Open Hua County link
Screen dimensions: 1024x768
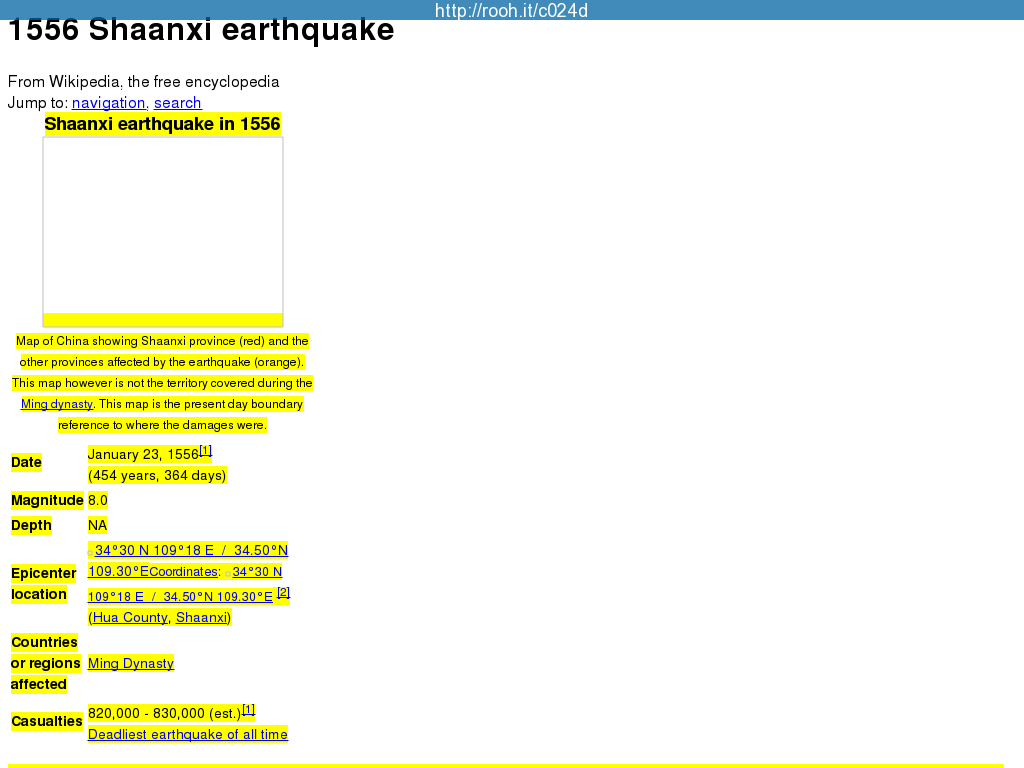coord(130,618)
